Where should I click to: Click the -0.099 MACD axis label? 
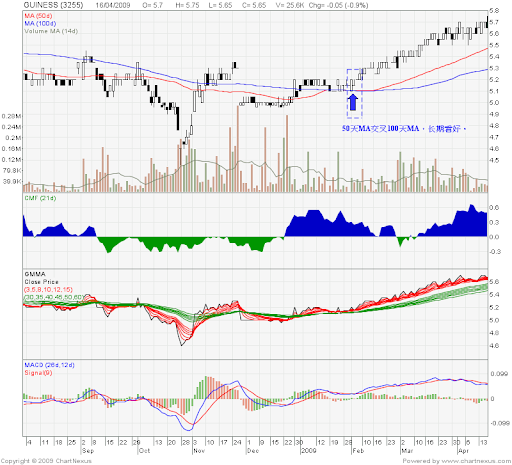click(499, 423)
